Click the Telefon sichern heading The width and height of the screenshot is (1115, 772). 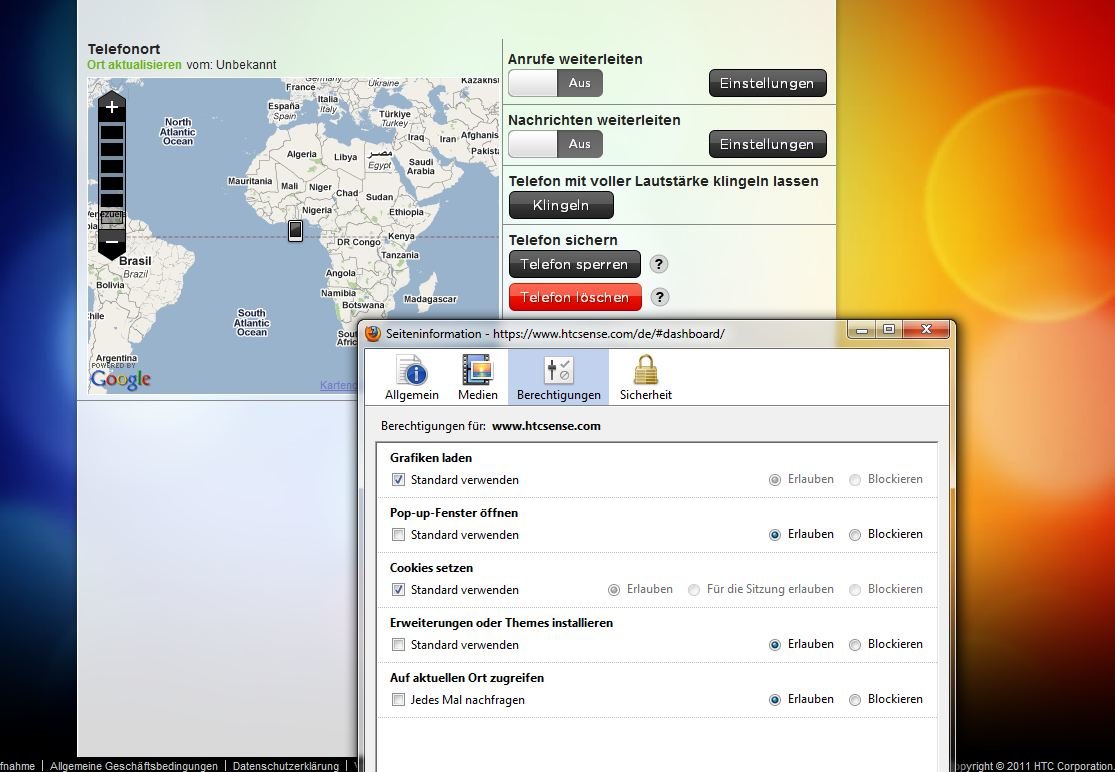tap(563, 240)
